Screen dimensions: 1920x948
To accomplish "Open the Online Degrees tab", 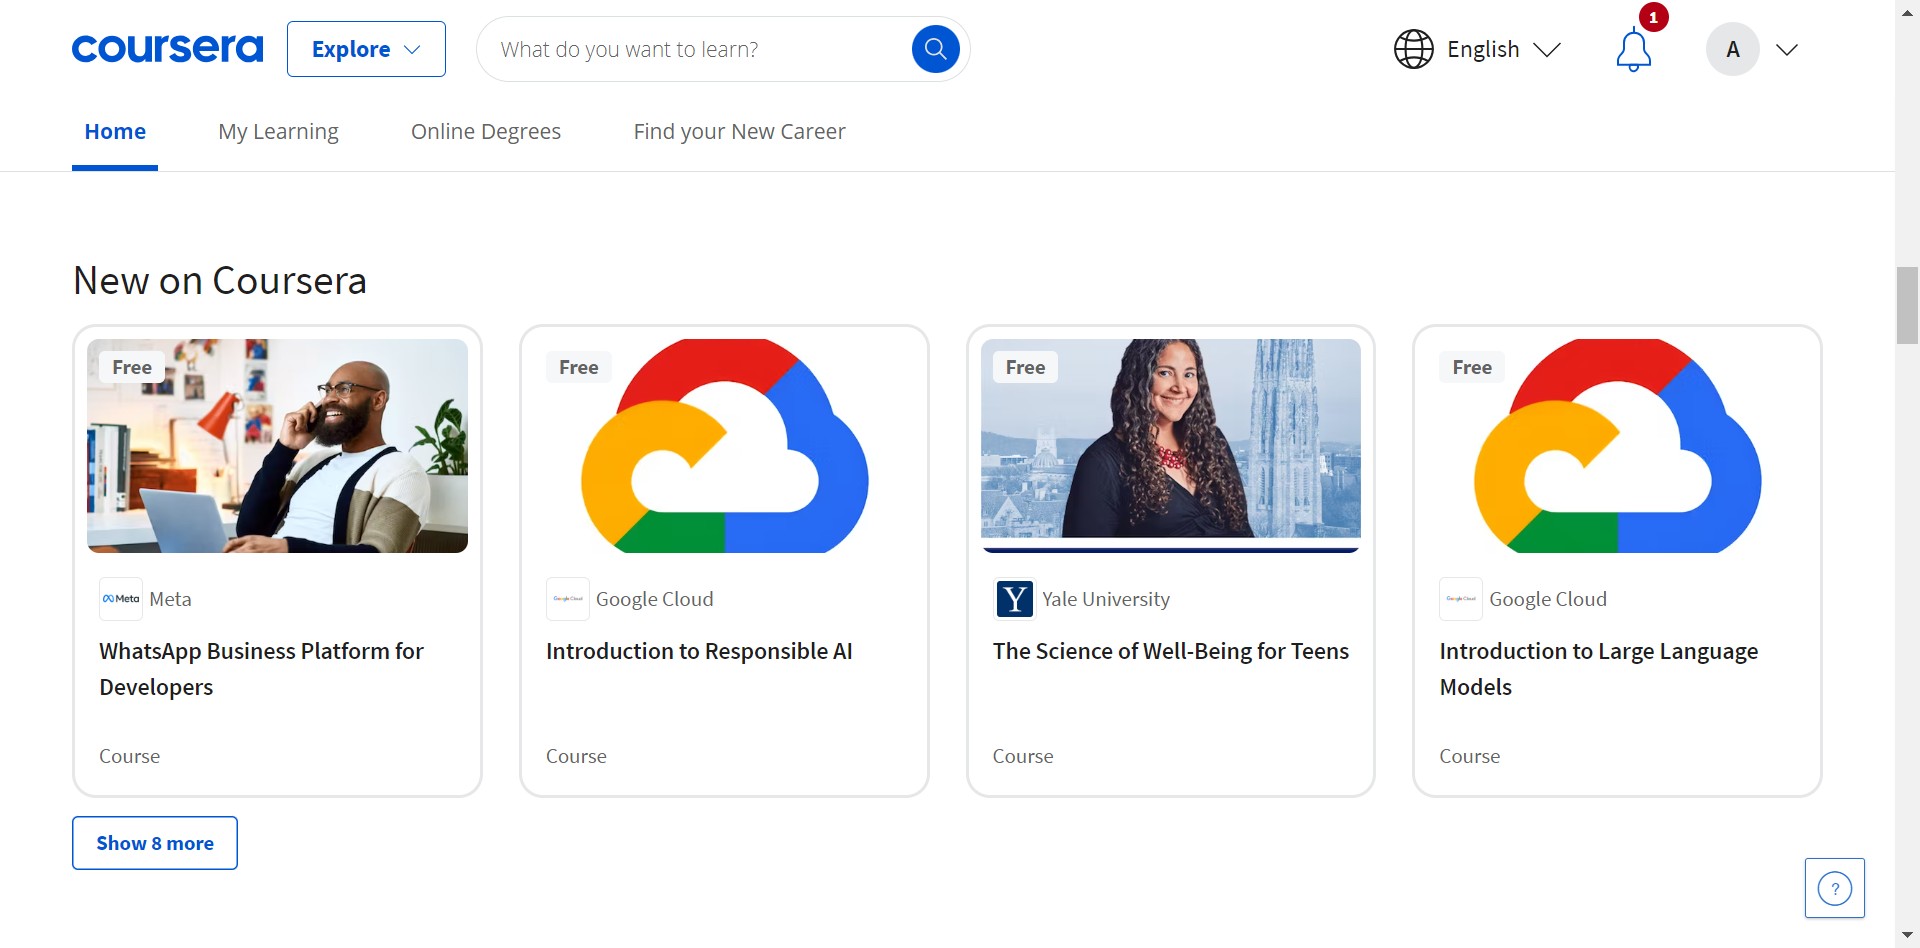I will (x=485, y=132).
